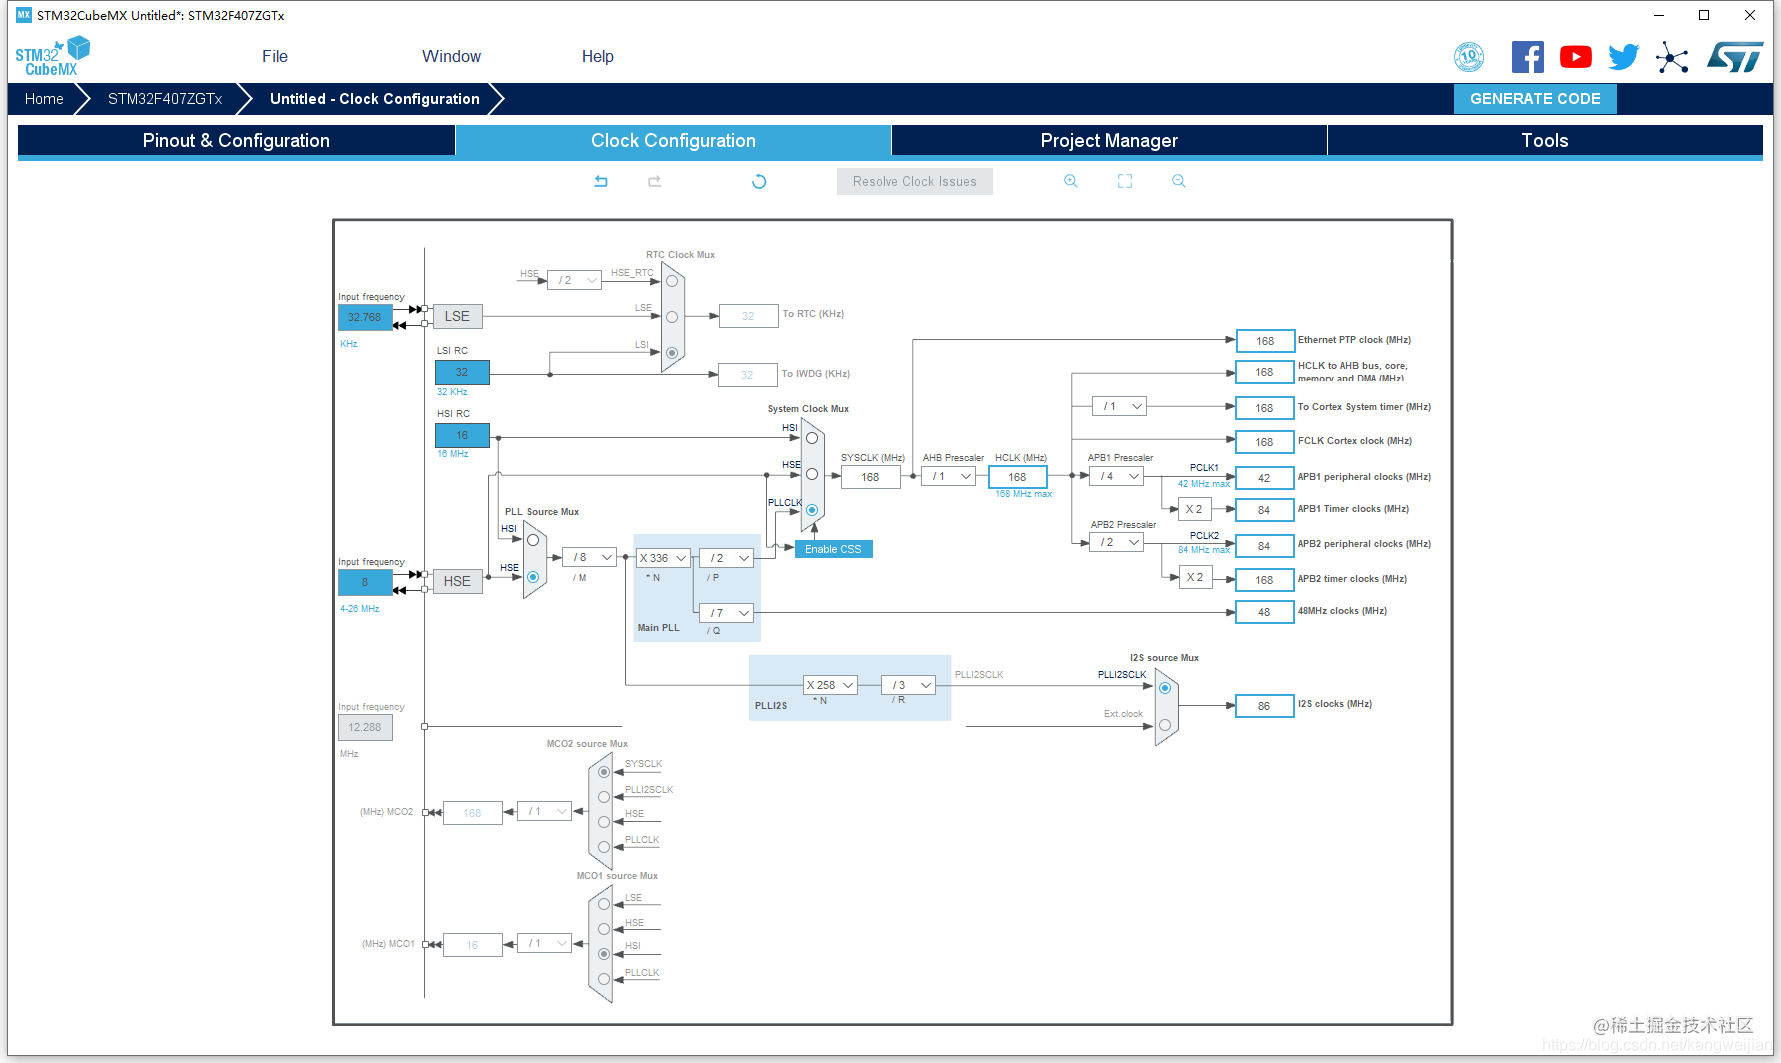Select HSI in System Clock Mux

coord(812,438)
